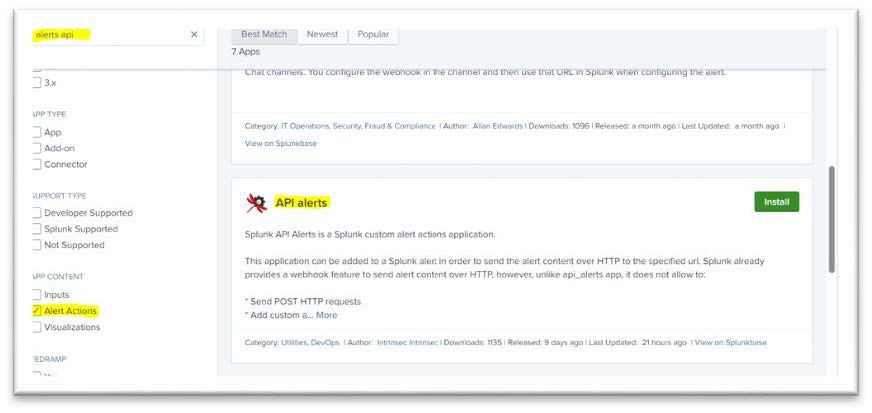Enable the Not Supported filter
872x413 pixels.
point(36,245)
